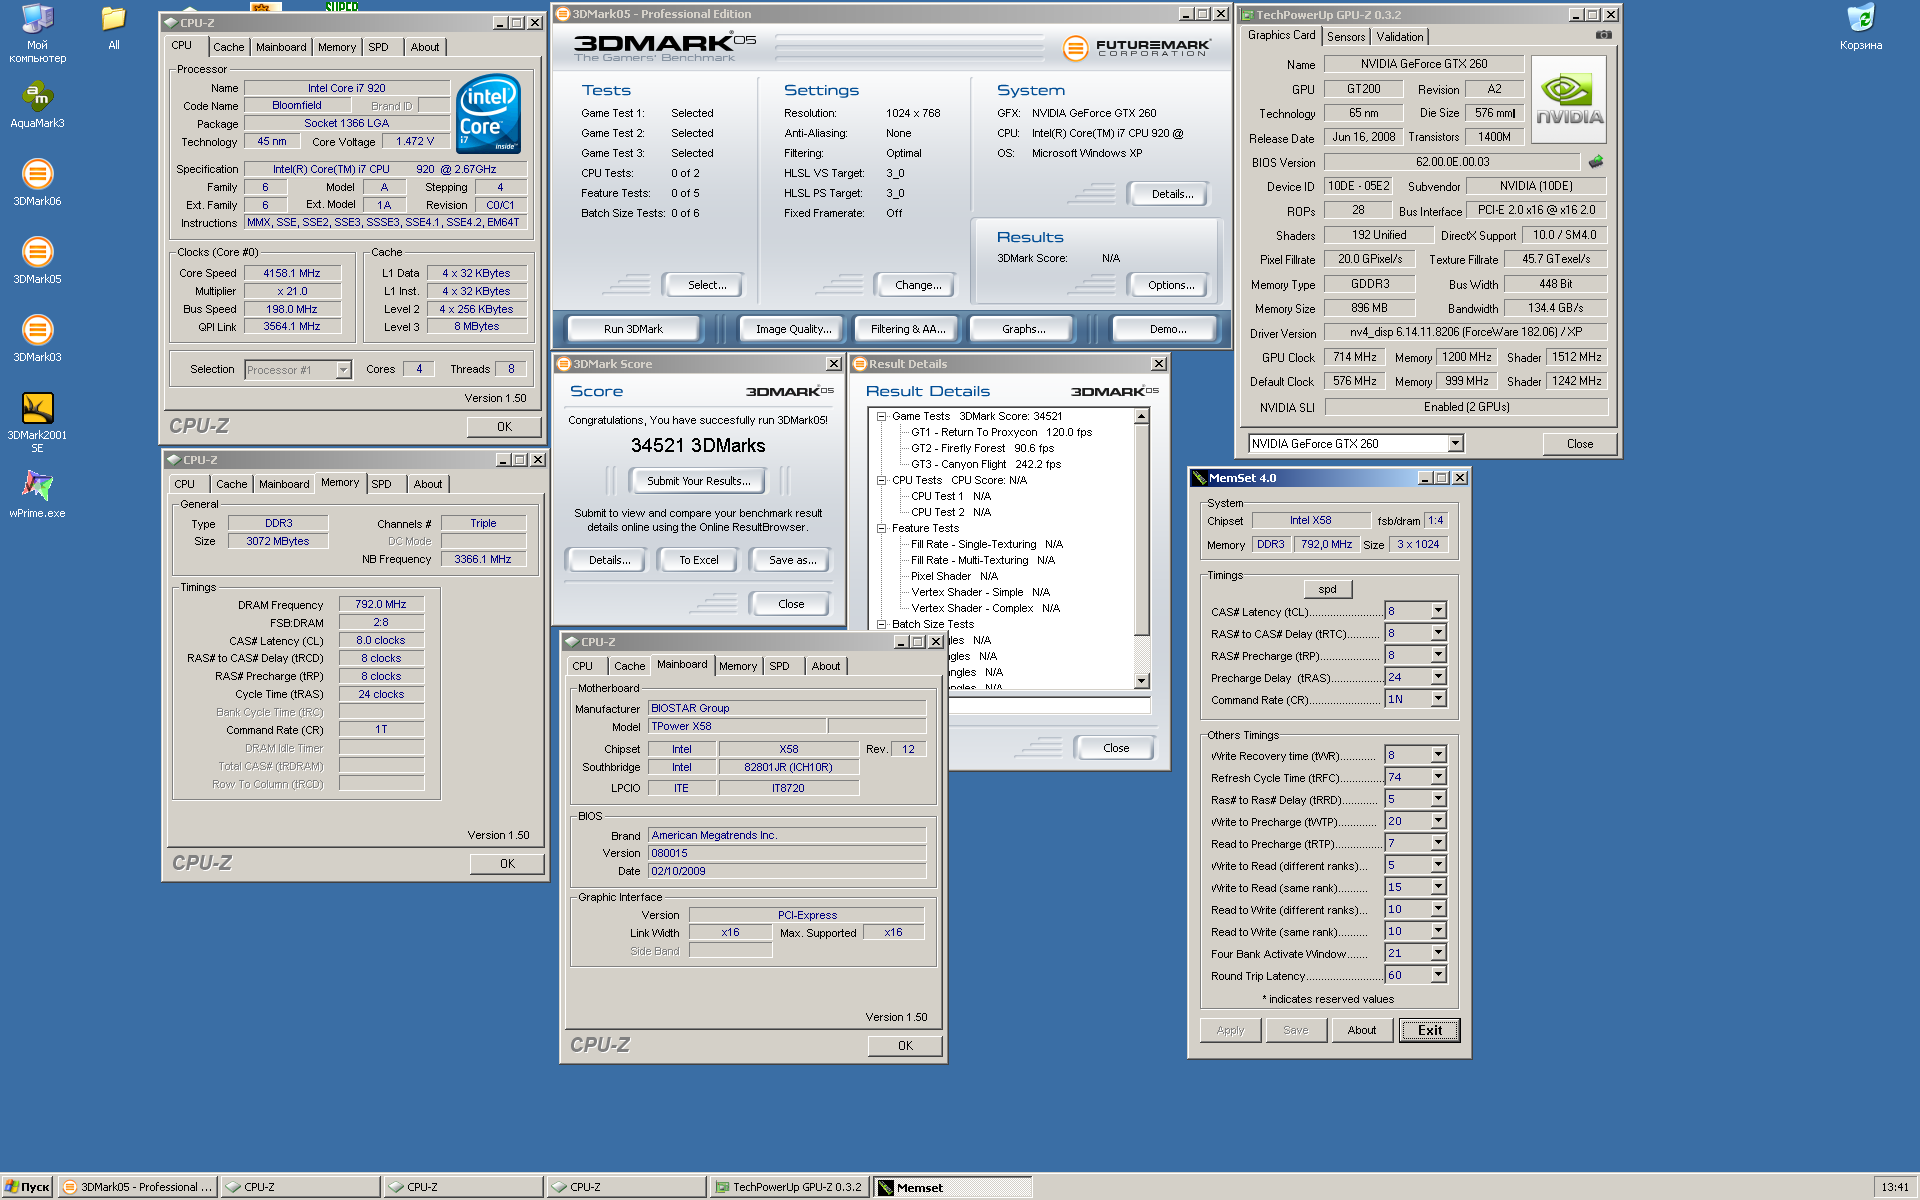The height and width of the screenshot is (1200, 1920).
Task: Click Submit Your Results button
Action: tap(698, 481)
